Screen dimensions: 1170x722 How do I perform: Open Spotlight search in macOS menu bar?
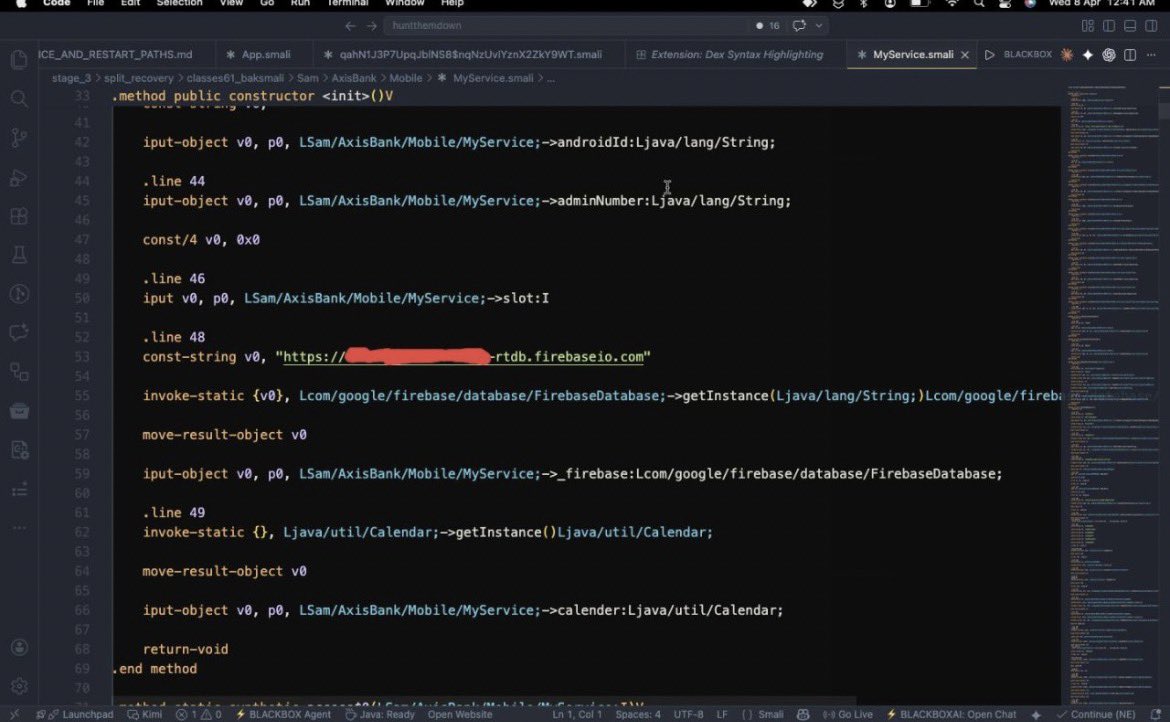tap(978, 4)
